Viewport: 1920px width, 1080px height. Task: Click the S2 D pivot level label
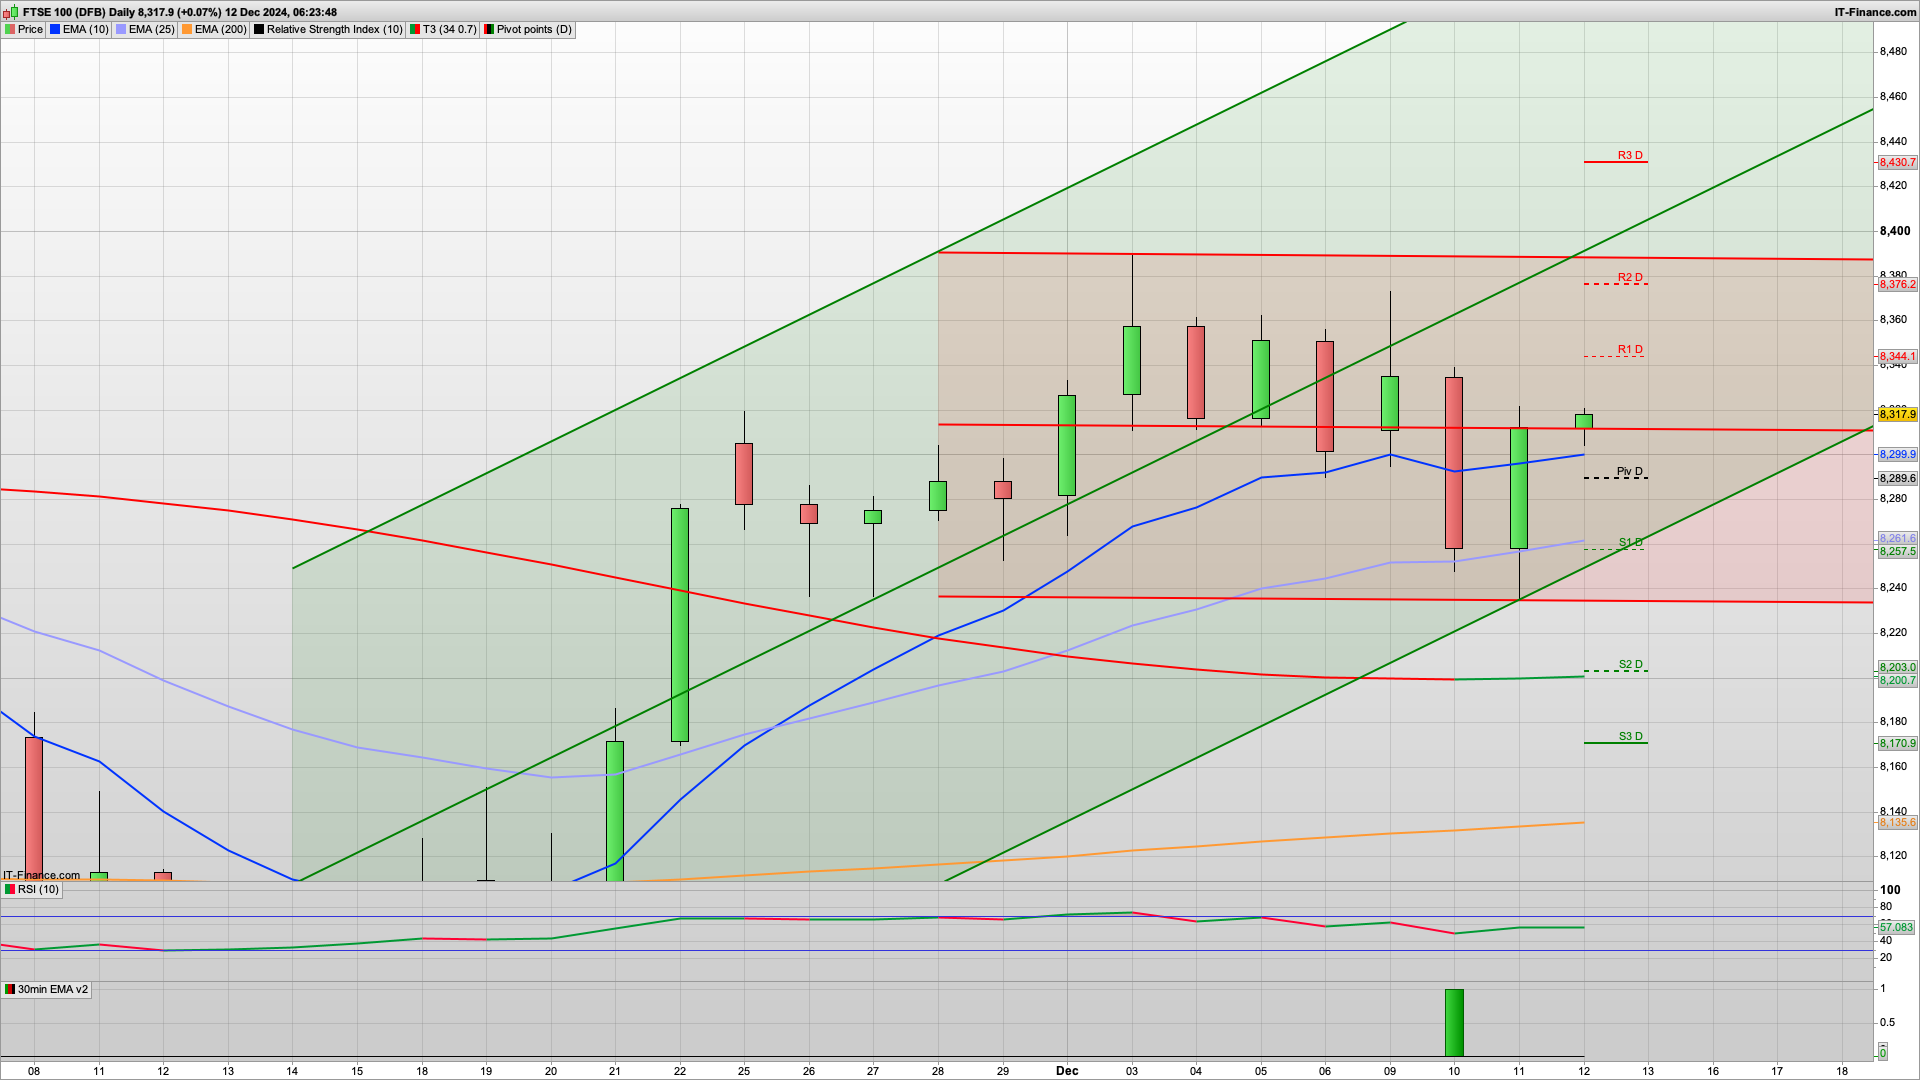(1630, 662)
